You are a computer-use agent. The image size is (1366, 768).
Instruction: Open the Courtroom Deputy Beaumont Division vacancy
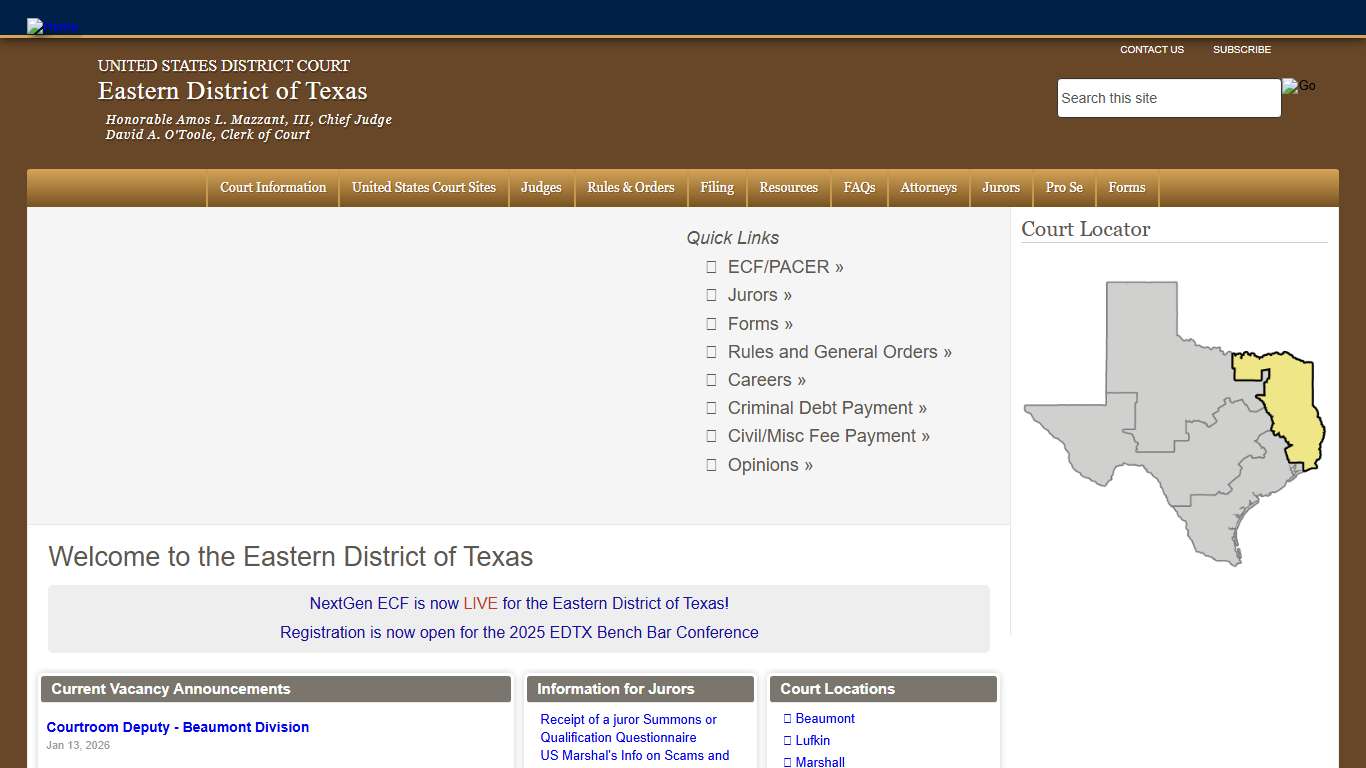click(x=178, y=727)
